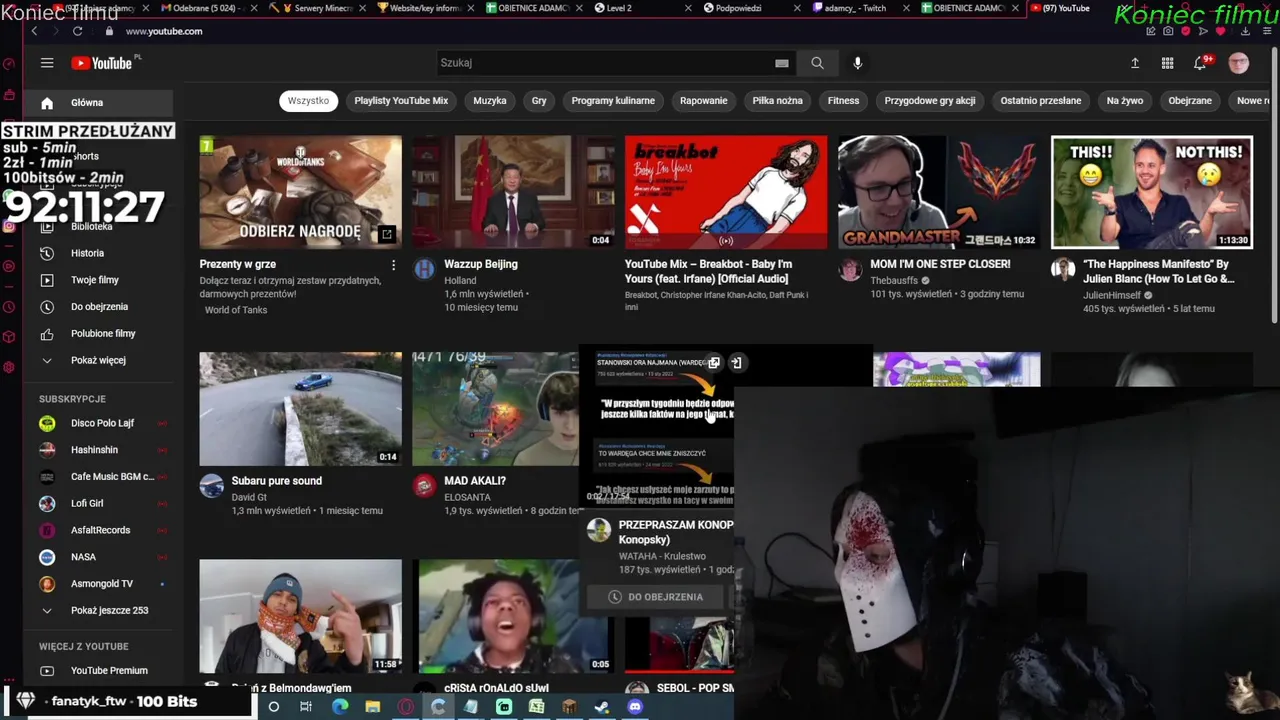Open Główna in sidebar

click(98, 103)
